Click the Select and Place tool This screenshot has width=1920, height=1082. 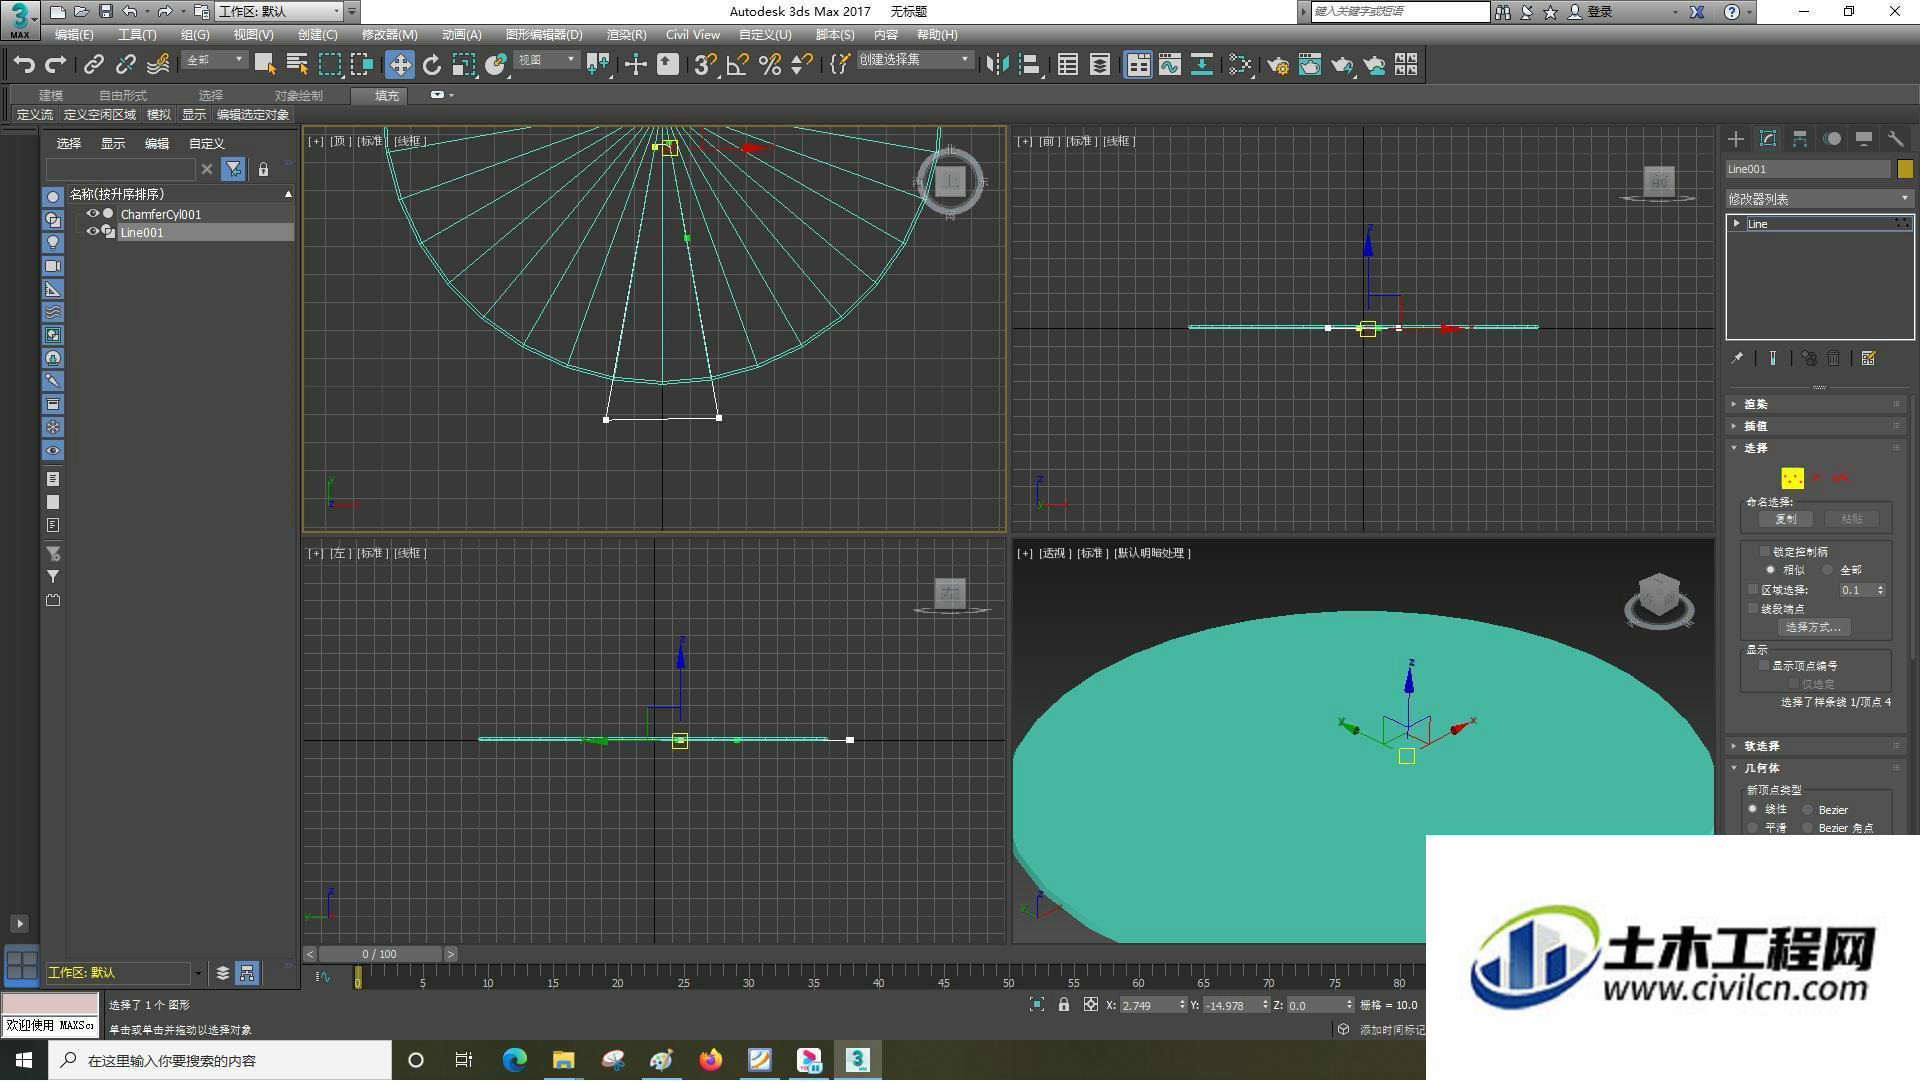pos(496,65)
